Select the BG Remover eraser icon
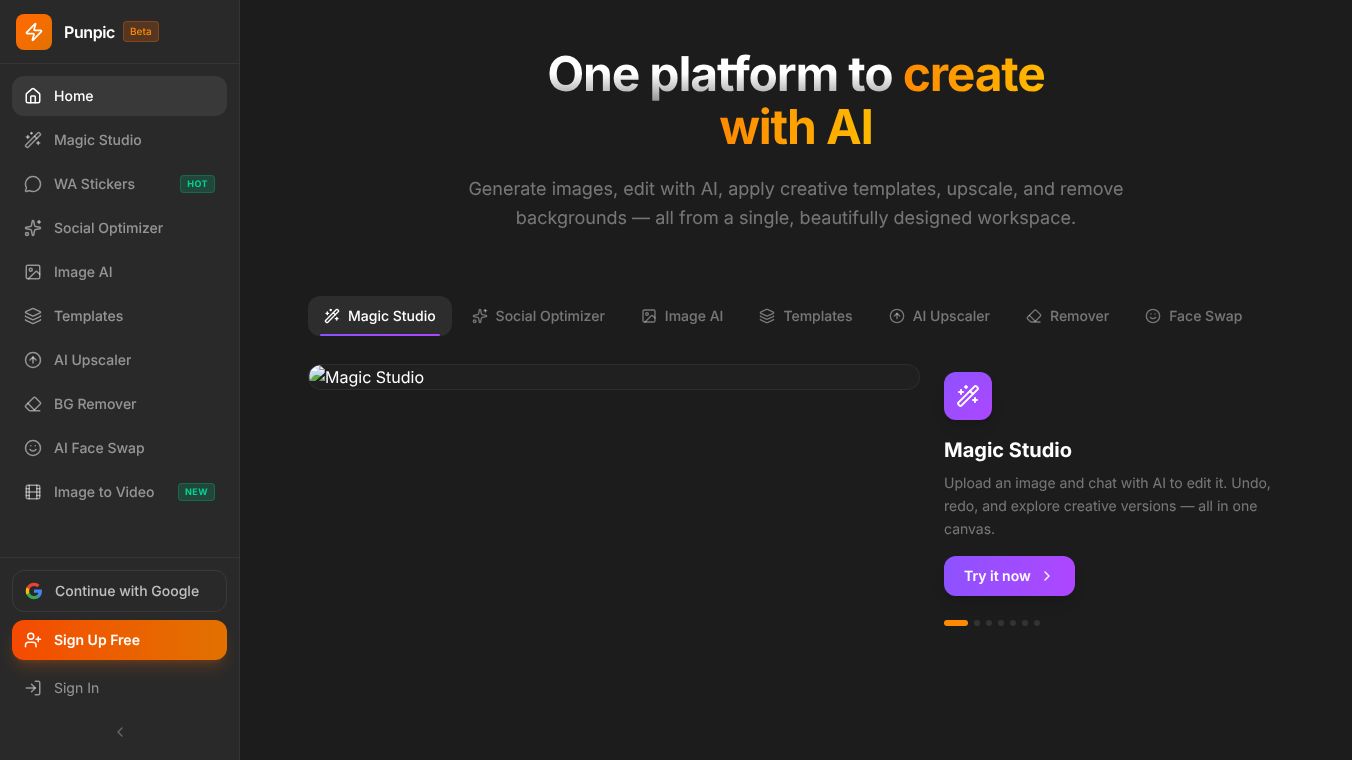This screenshot has width=1352, height=760. [33, 404]
